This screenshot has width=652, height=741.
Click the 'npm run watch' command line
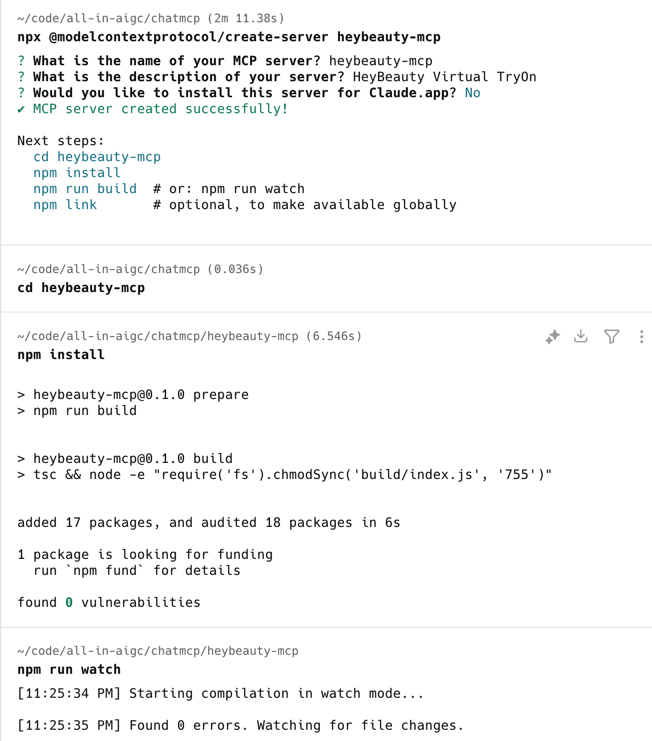coord(69,670)
